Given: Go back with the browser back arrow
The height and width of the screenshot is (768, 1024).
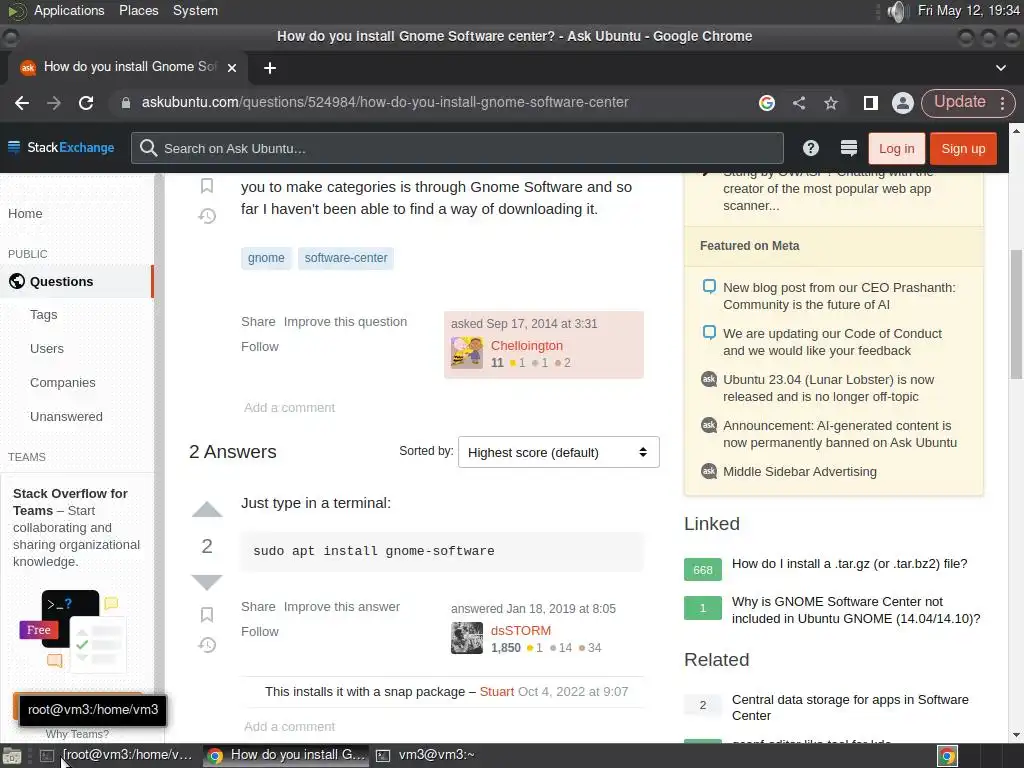Looking at the screenshot, I should (x=22, y=103).
